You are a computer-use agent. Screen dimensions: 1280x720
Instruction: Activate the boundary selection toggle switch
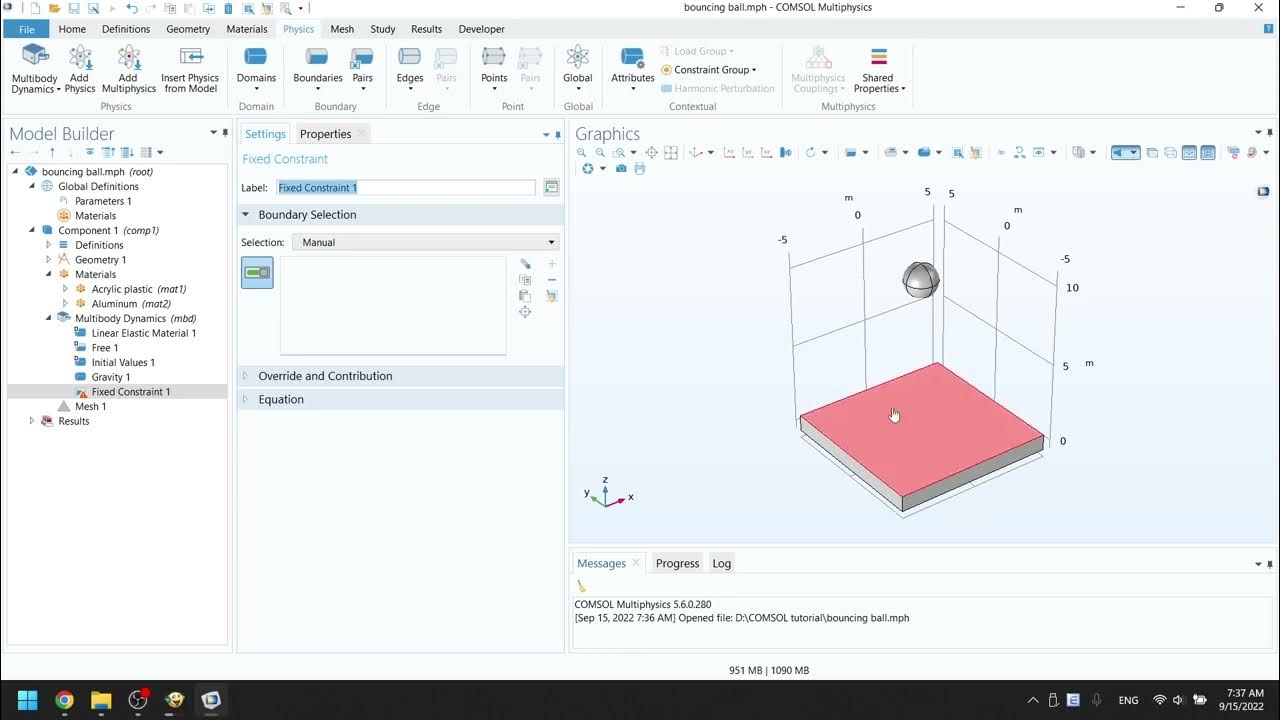click(x=257, y=272)
